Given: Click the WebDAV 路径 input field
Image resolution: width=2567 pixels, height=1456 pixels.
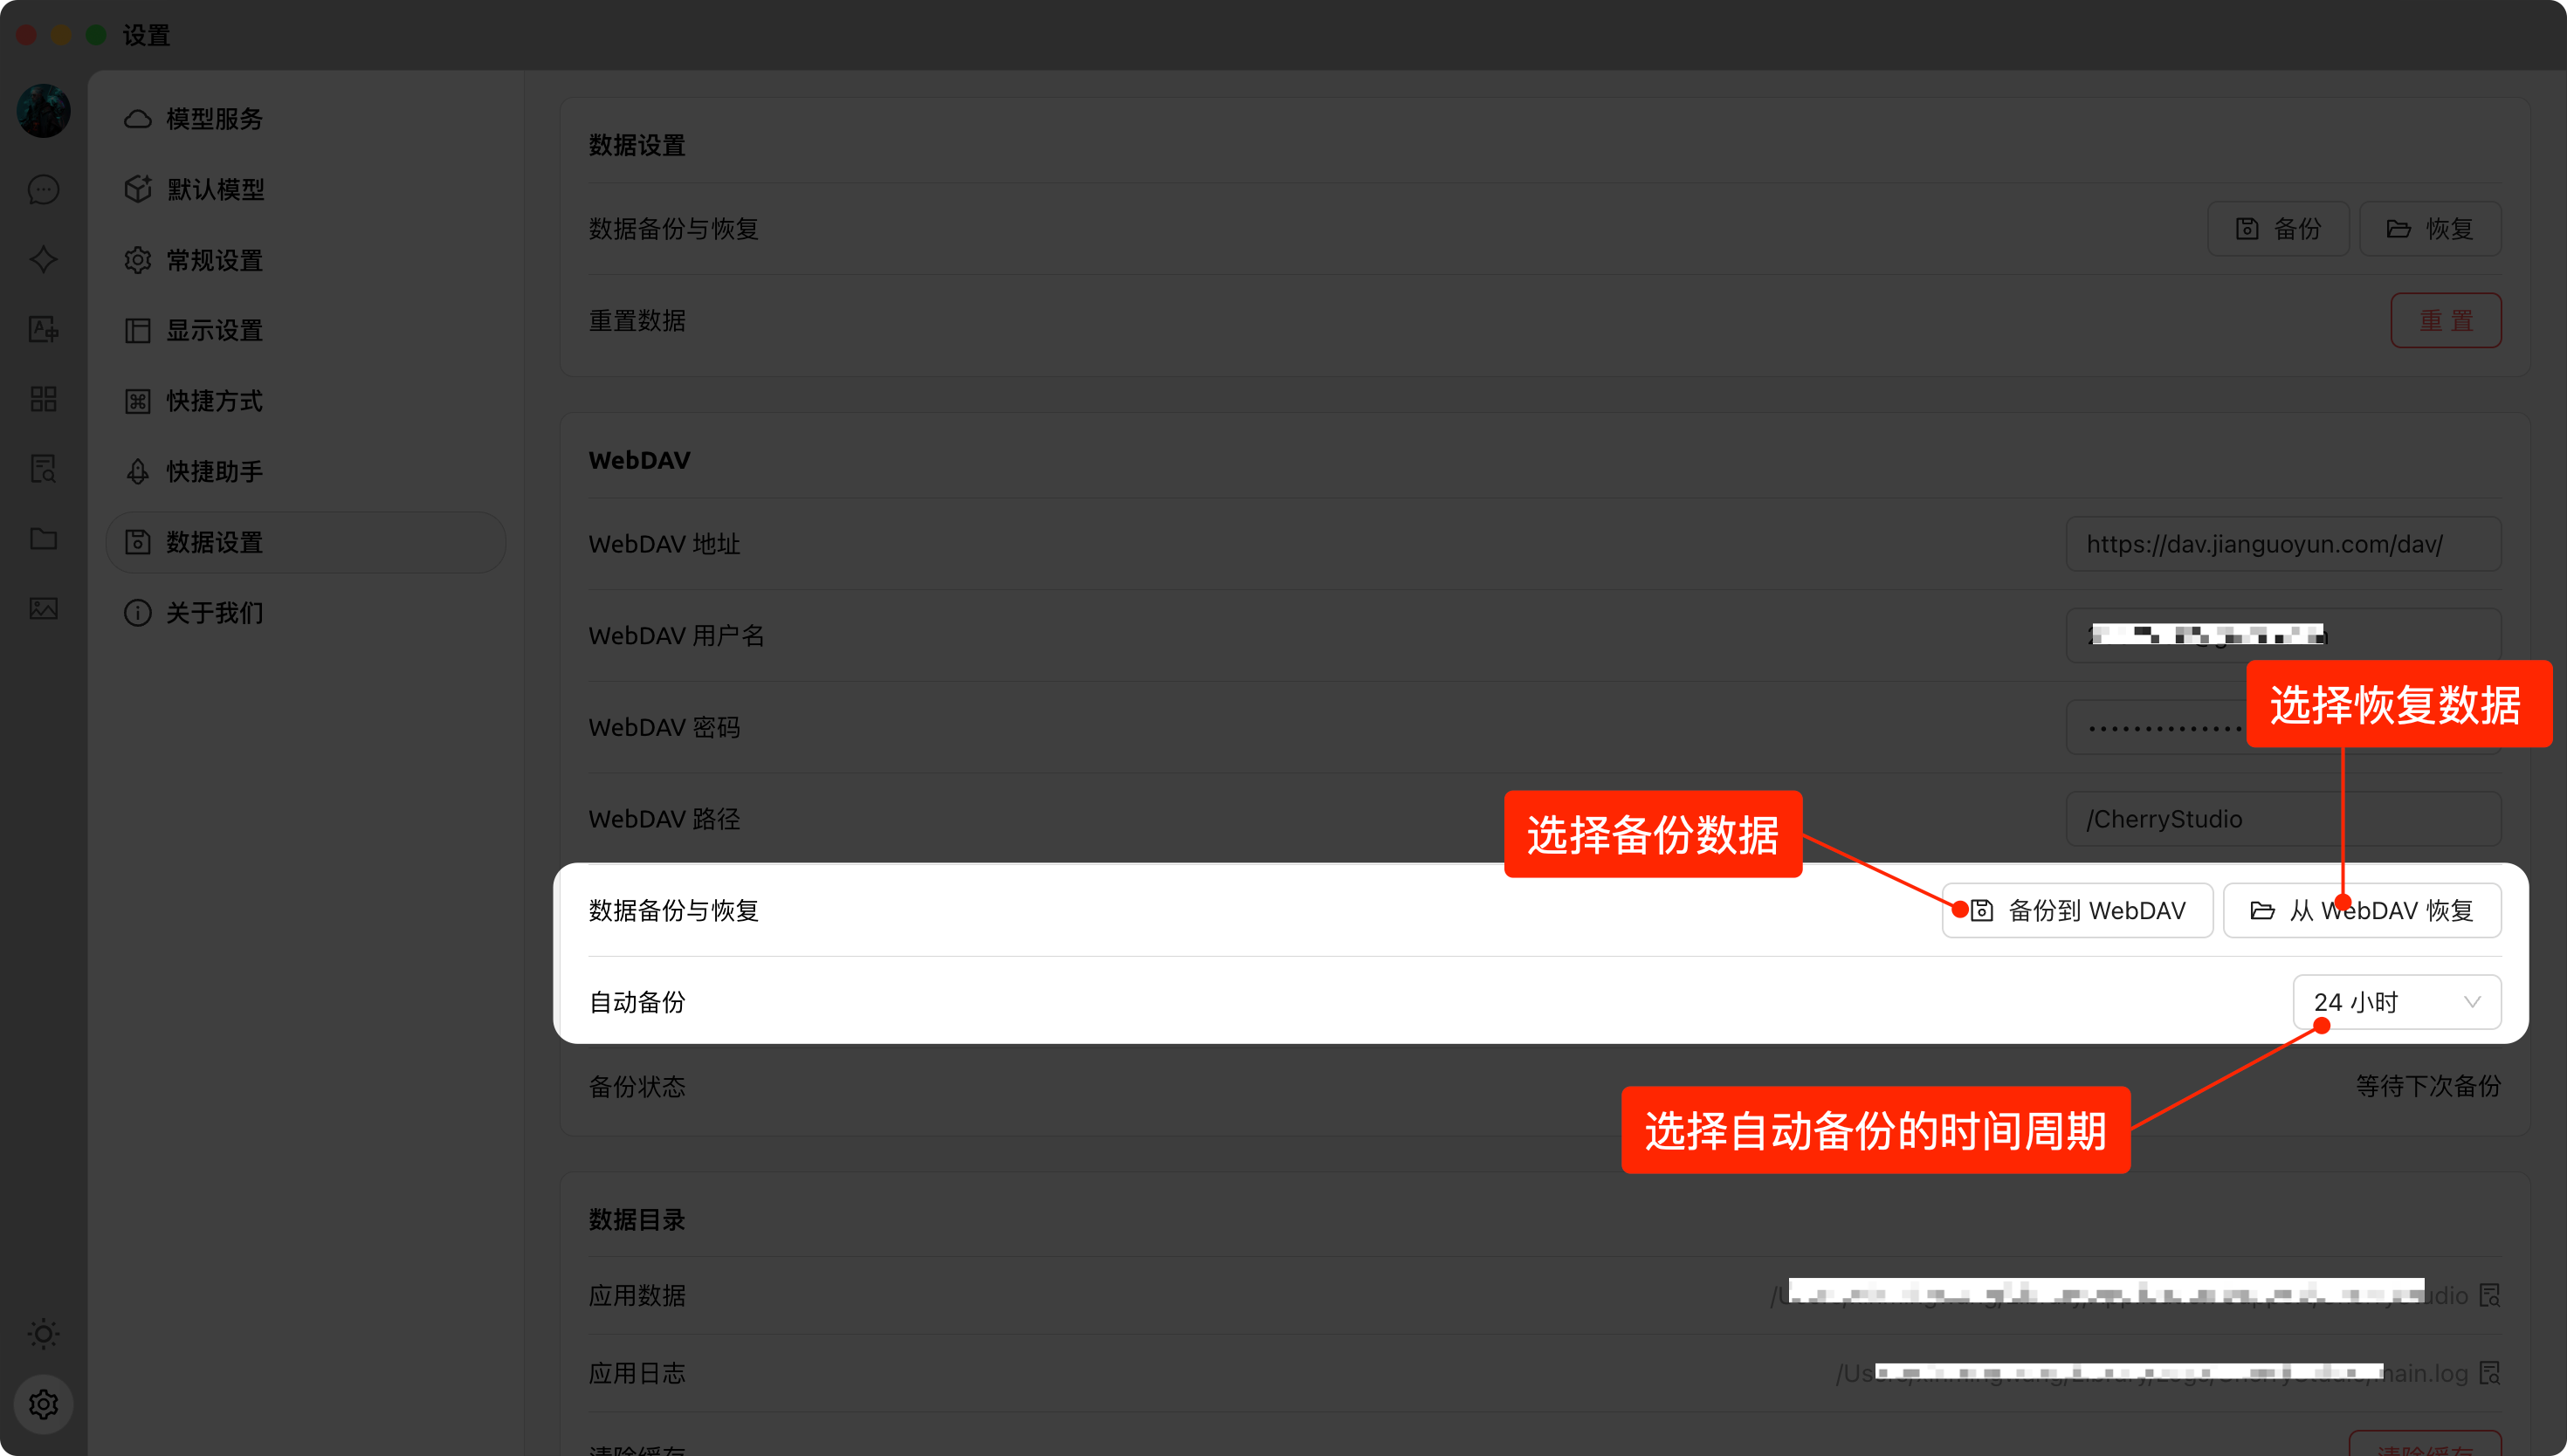Looking at the screenshot, I should coord(2283,819).
